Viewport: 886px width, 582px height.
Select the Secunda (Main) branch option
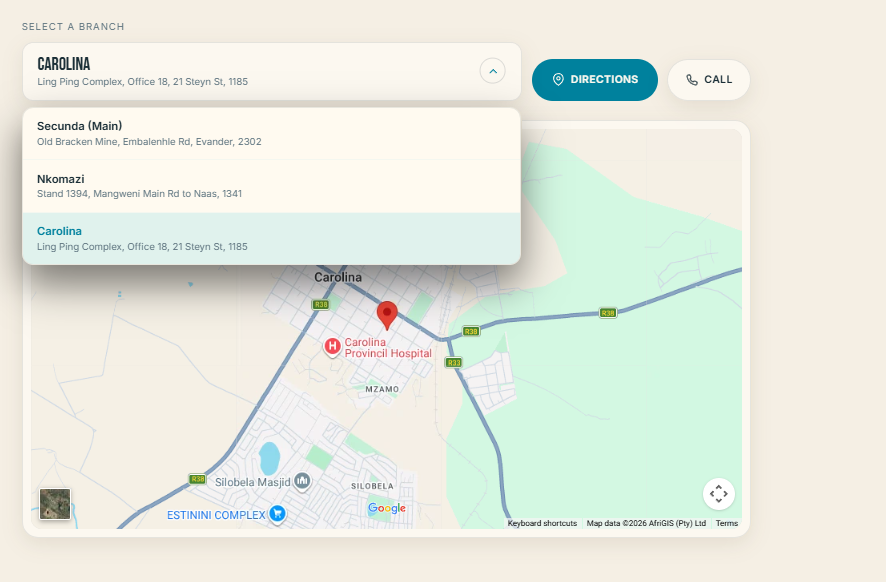[x=271, y=134]
